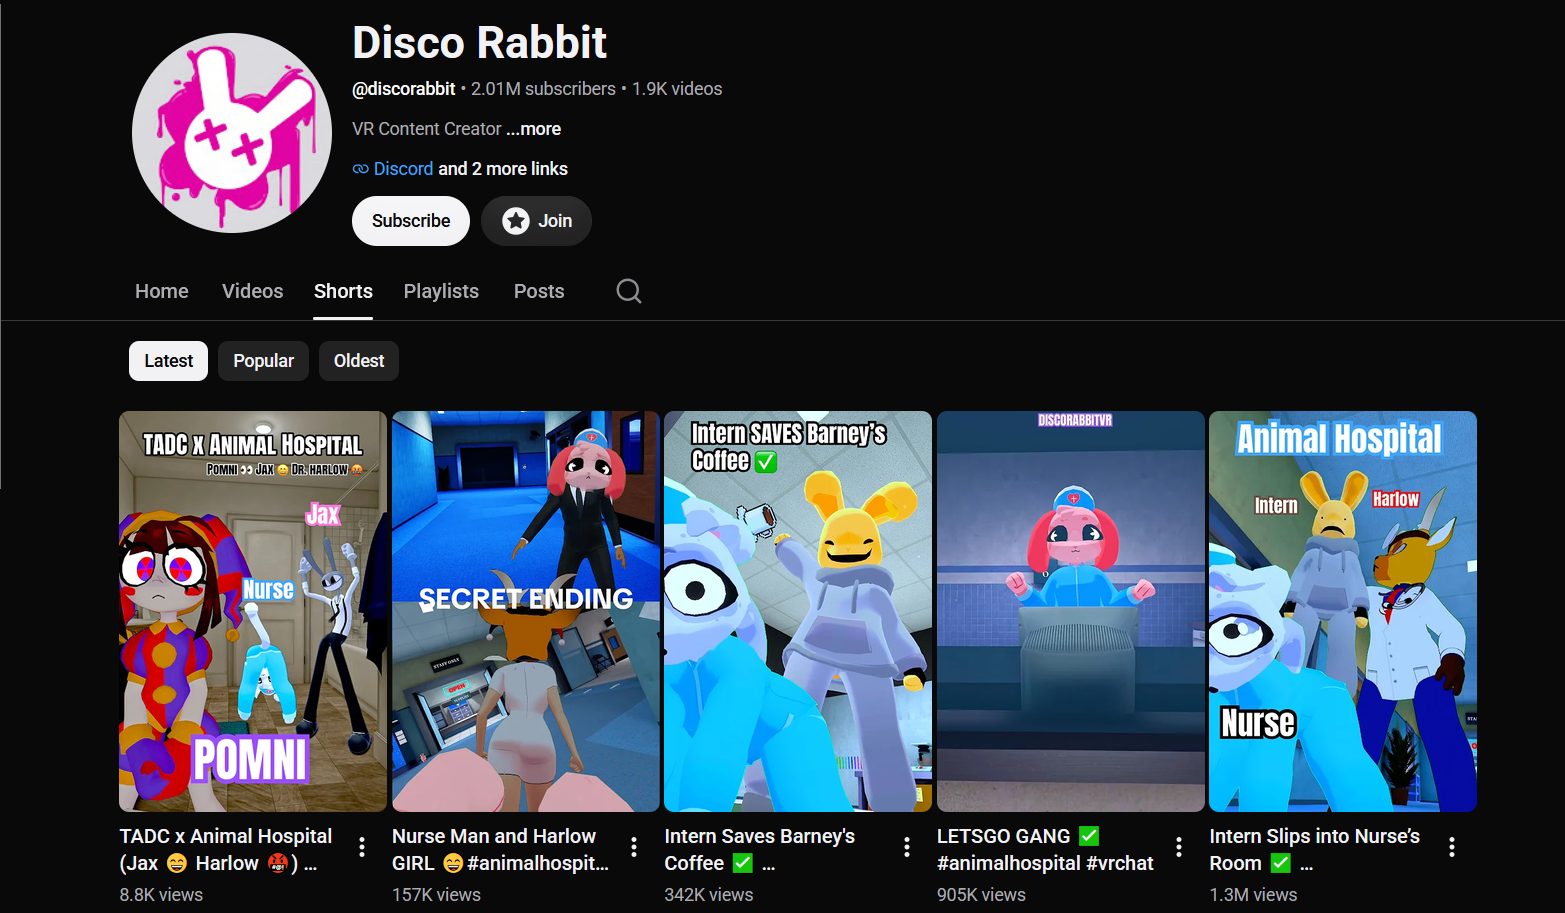The image size is (1565, 913).
Task: Show the 2 more links
Action: tap(503, 169)
